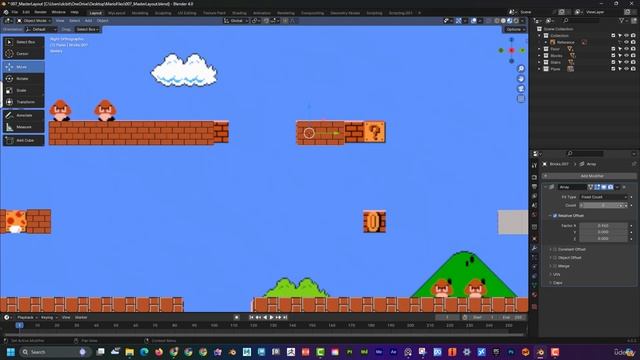The image size is (640, 360).
Task: Select the Measure tool
Action: [24, 127]
